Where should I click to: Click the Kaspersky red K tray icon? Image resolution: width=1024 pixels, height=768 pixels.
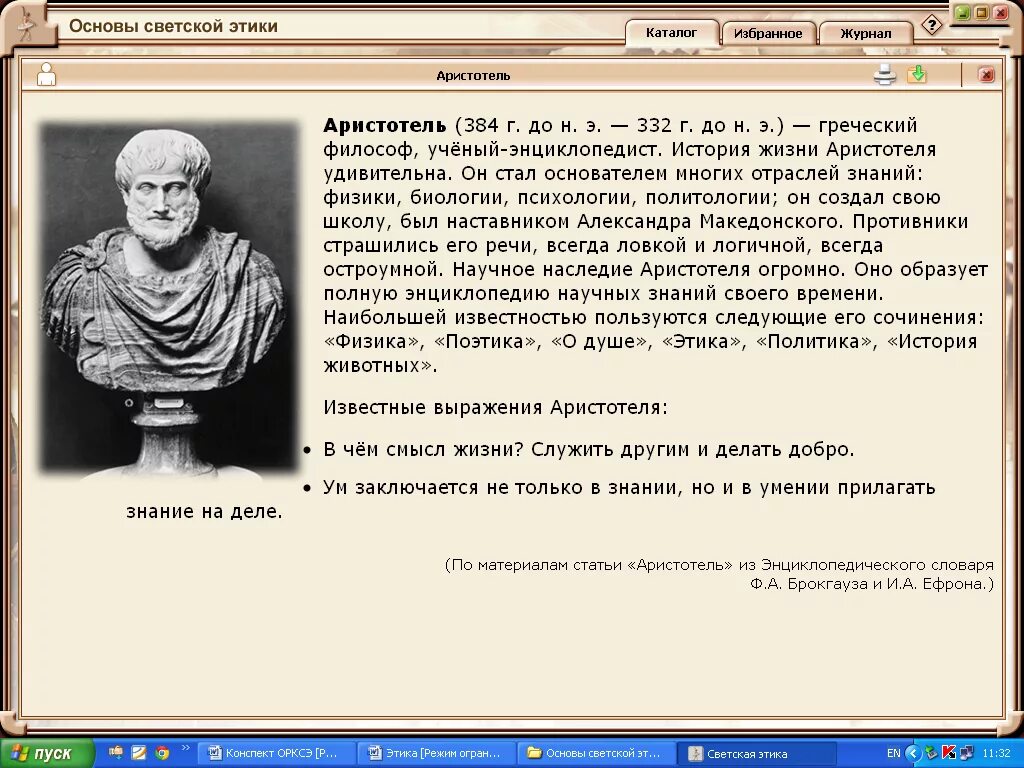pos(949,753)
